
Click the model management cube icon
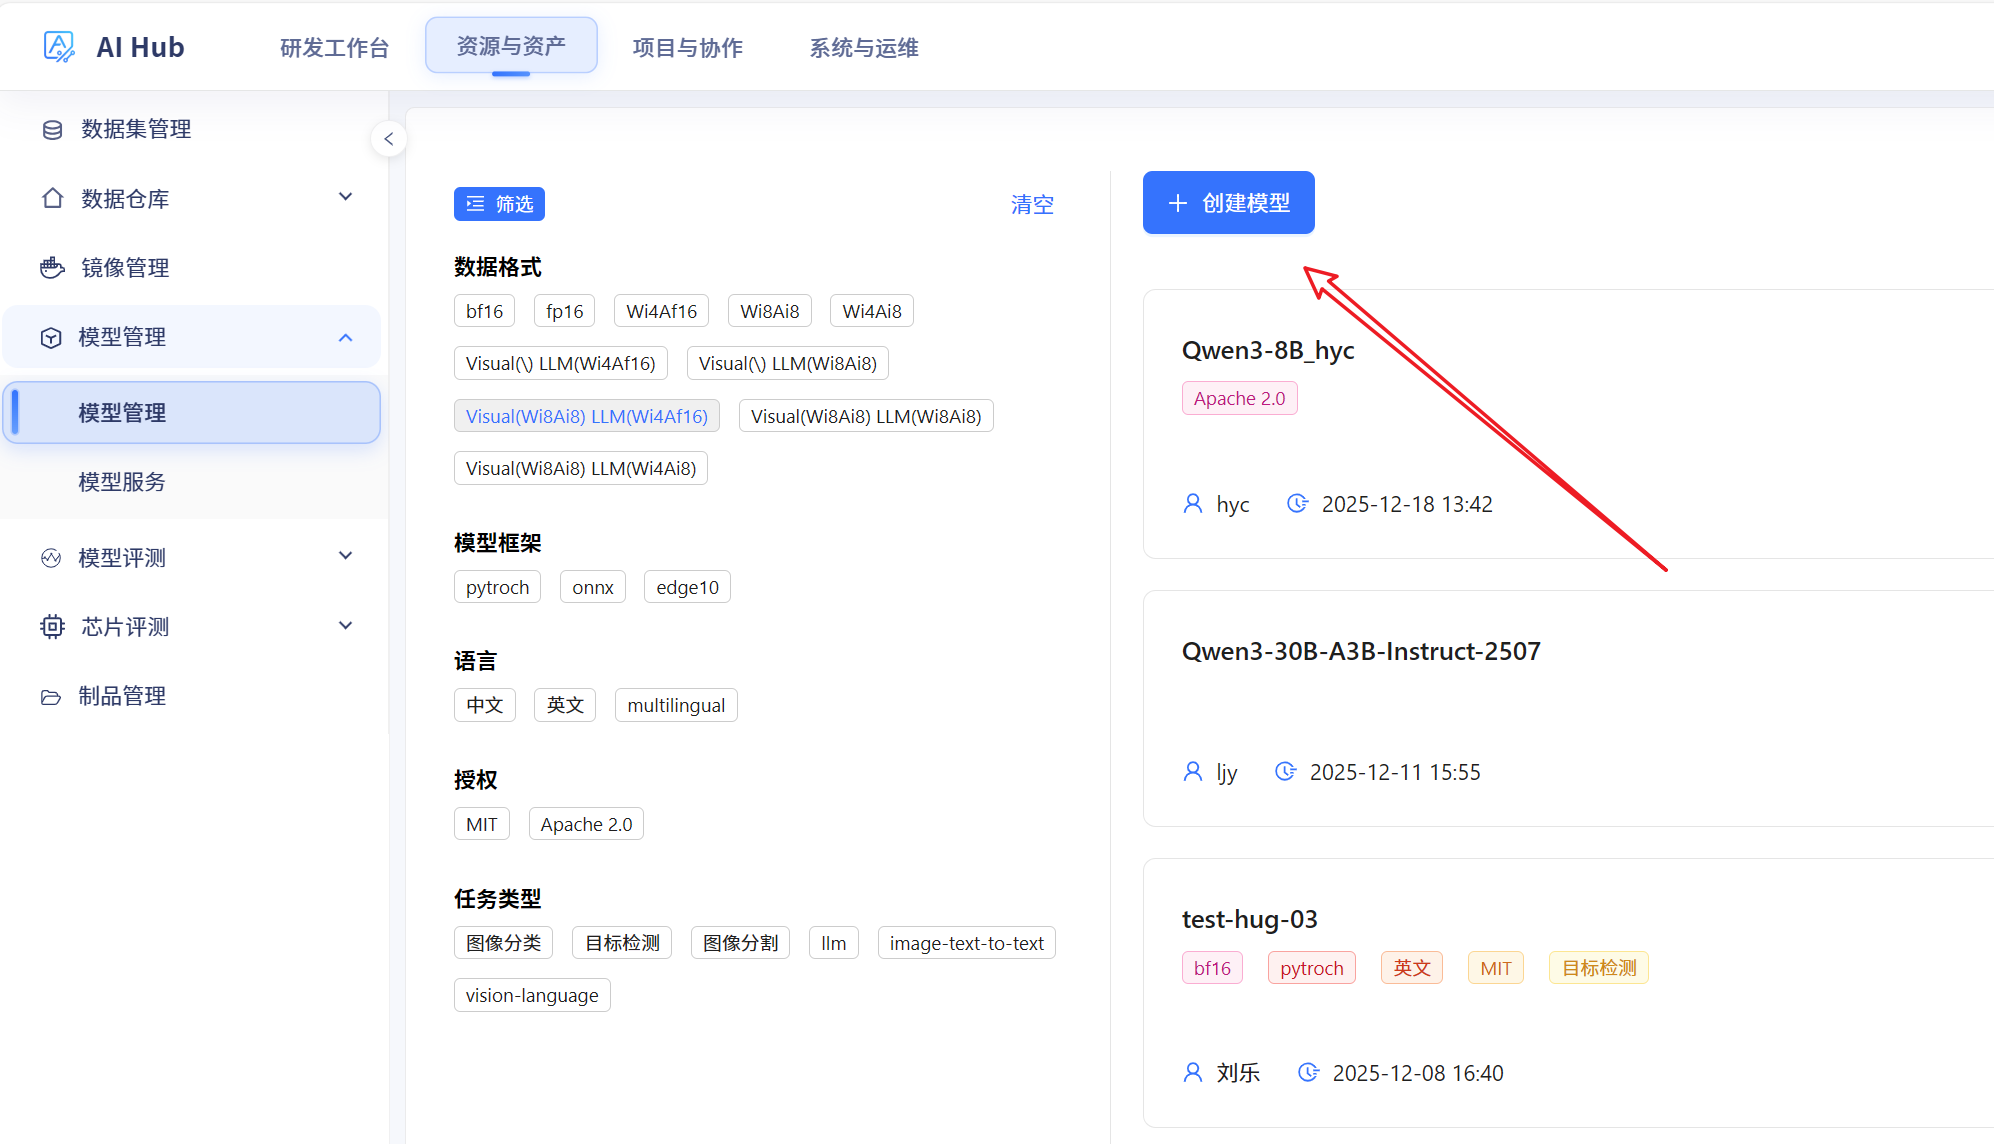51,338
